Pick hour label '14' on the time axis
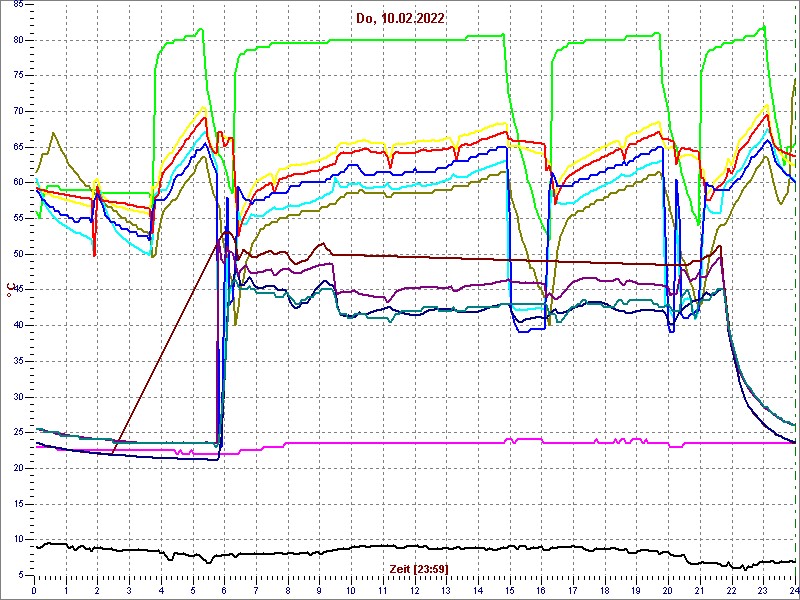 tap(478, 590)
